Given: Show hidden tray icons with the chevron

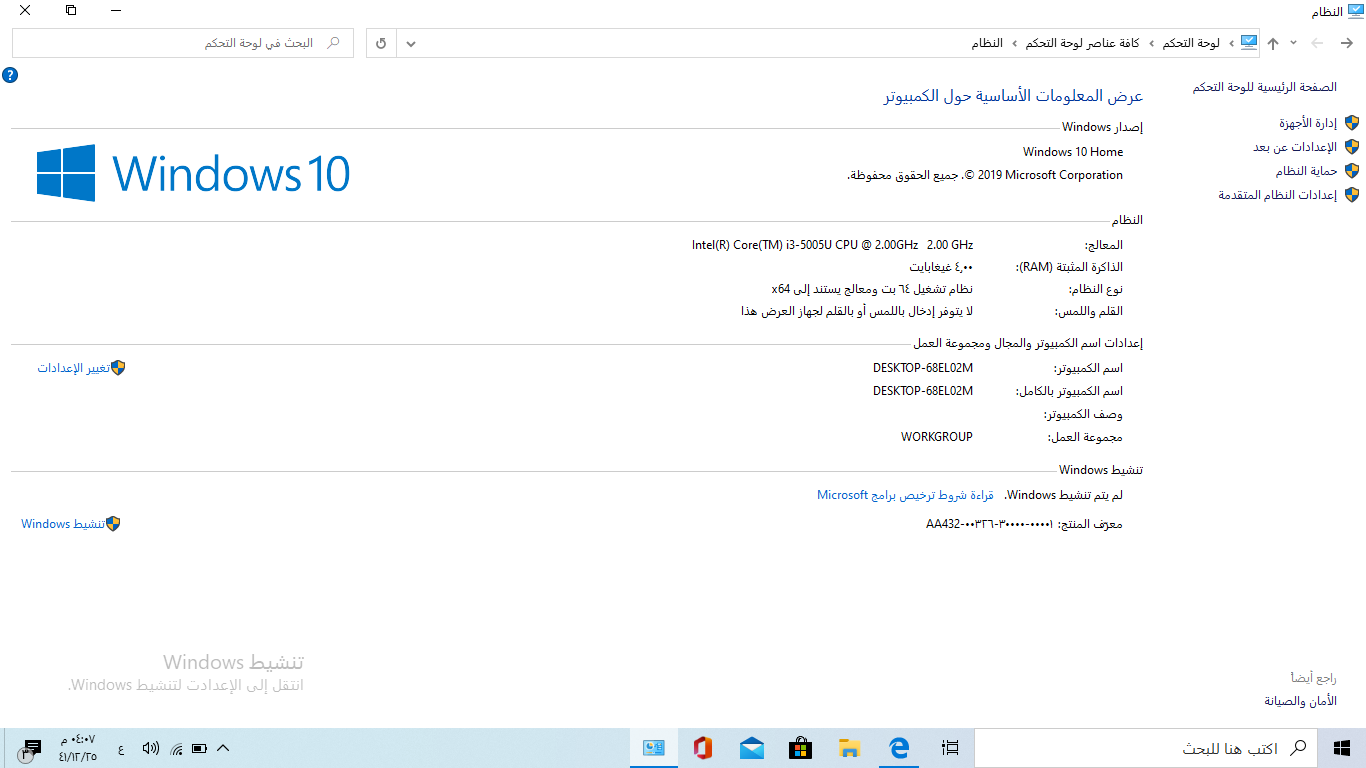Looking at the screenshot, I should [x=223, y=748].
